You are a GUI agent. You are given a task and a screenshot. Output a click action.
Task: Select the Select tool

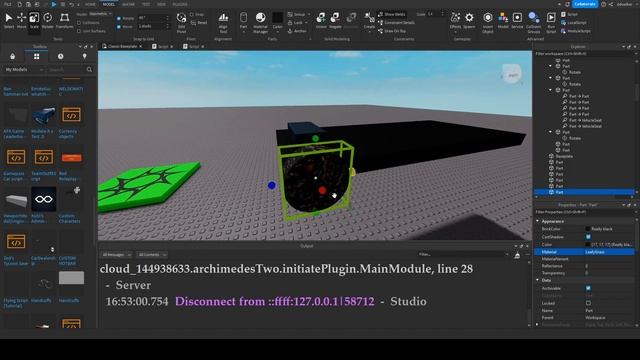click(9, 20)
